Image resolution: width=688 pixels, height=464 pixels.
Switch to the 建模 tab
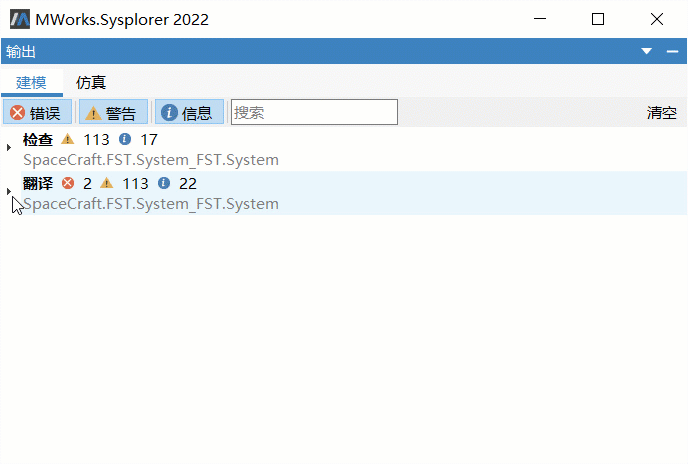coord(32,83)
